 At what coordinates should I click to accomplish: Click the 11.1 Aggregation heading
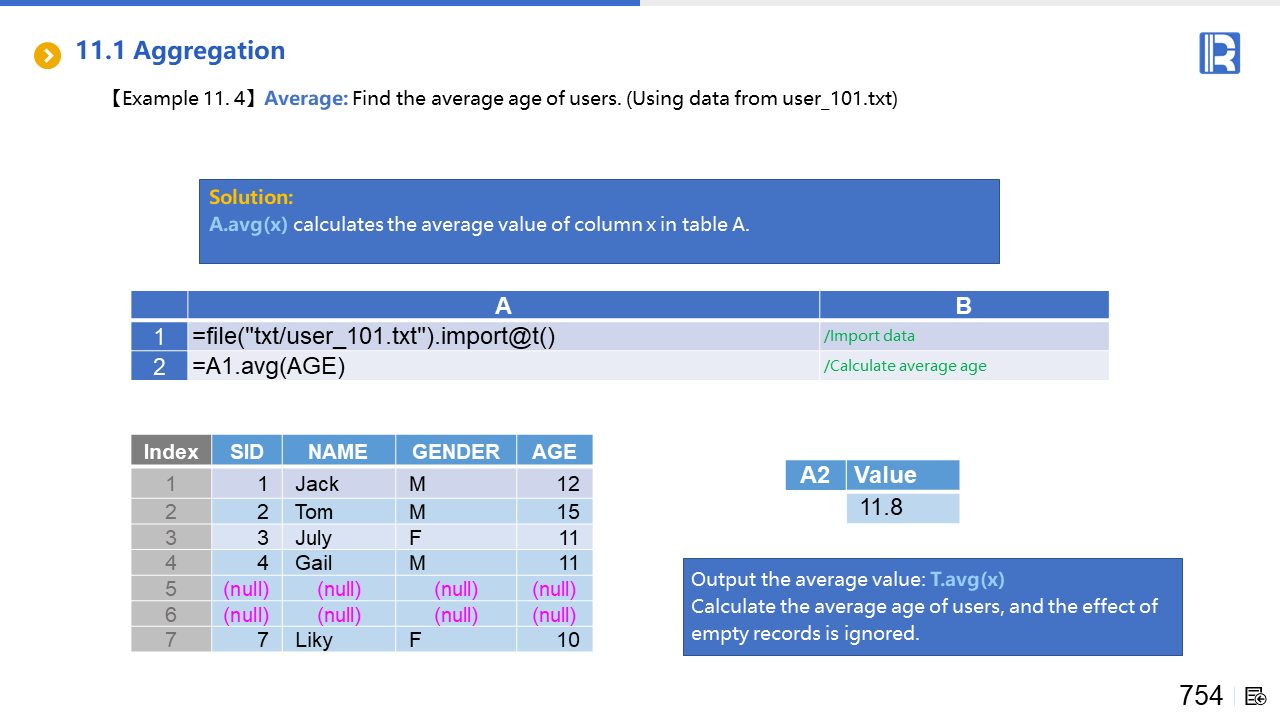[x=180, y=51]
